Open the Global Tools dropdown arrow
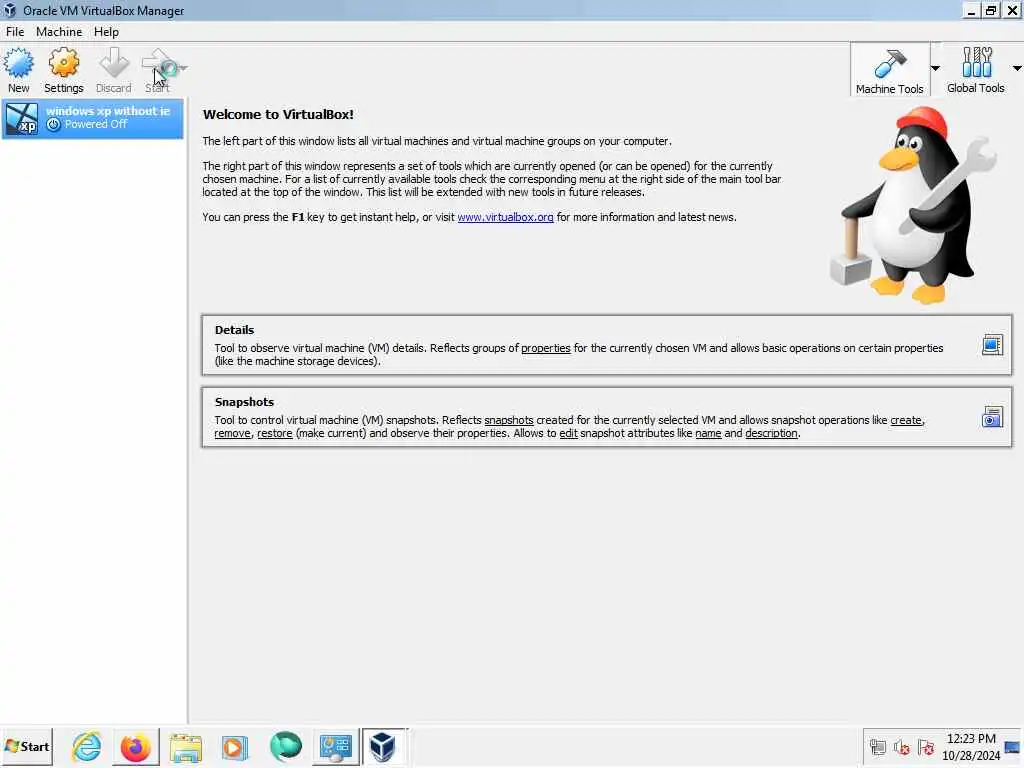Viewport: 1024px width, 768px height. [x=1017, y=68]
